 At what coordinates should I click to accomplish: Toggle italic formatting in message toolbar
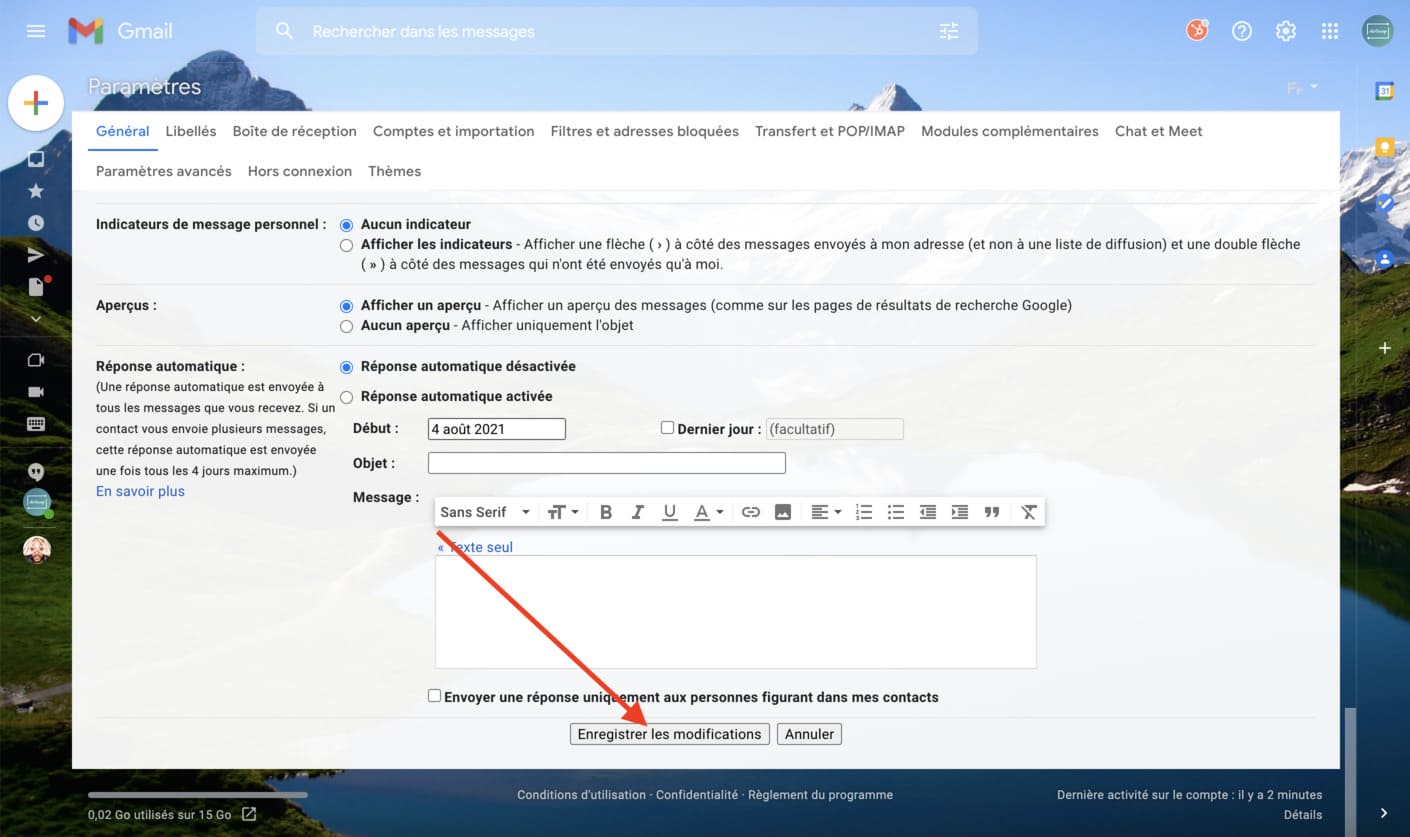coord(638,512)
